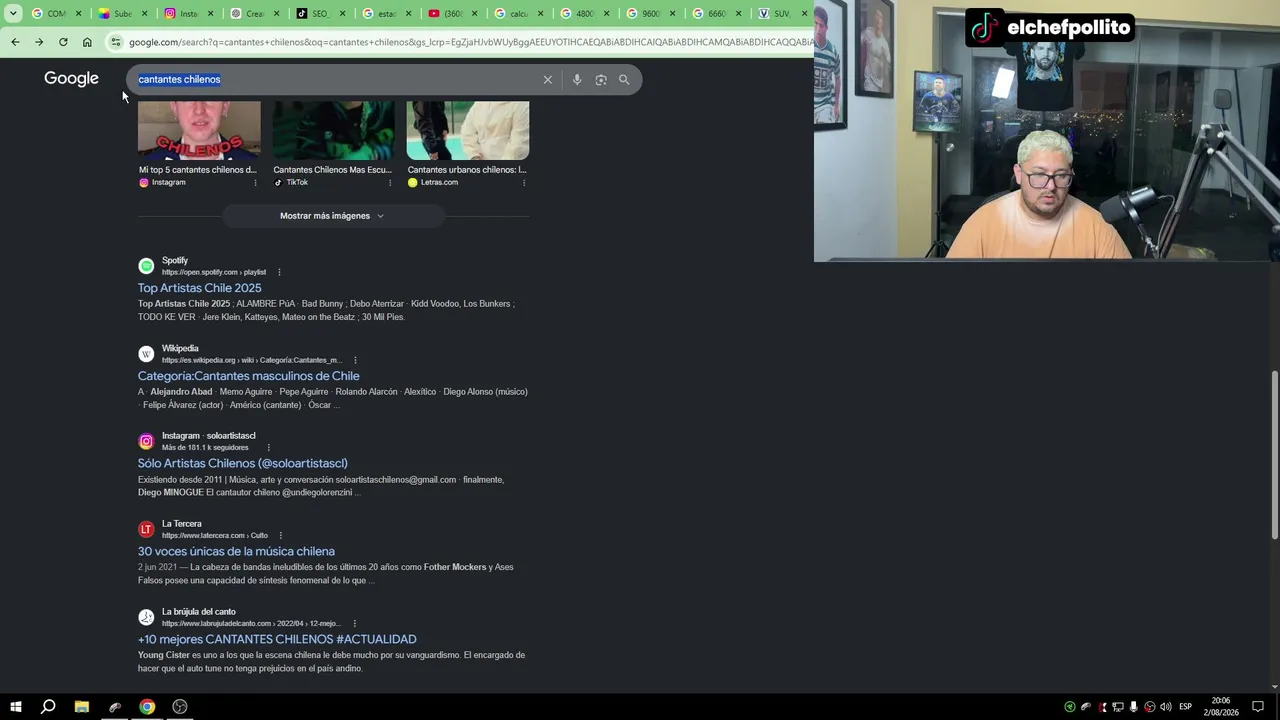Open more options for Letras.com image result

(524, 183)
